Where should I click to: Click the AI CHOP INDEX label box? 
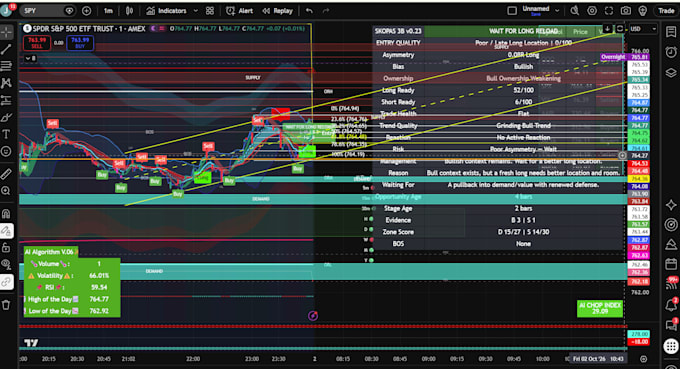point(600,308)
